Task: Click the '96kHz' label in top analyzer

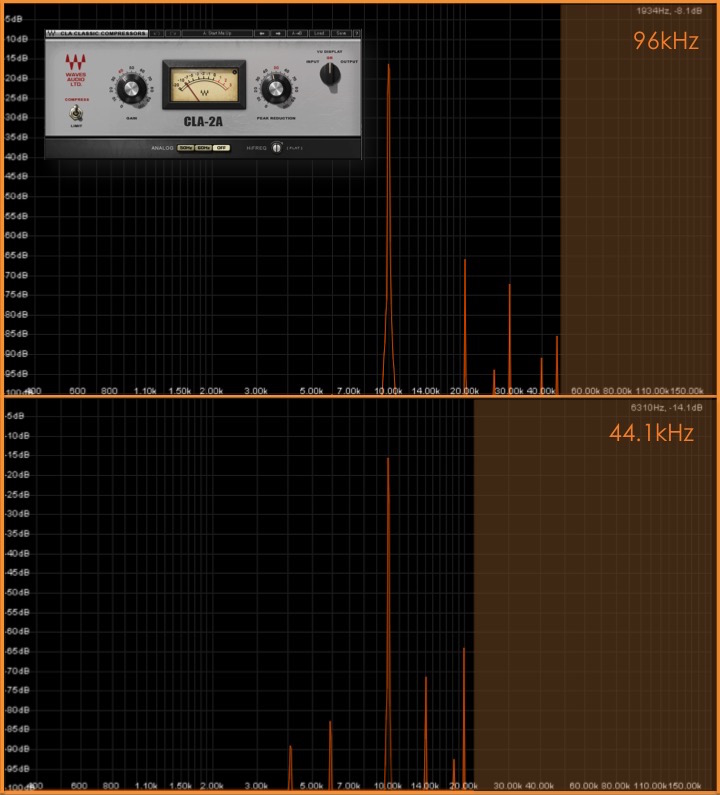Action: [666, 41]
